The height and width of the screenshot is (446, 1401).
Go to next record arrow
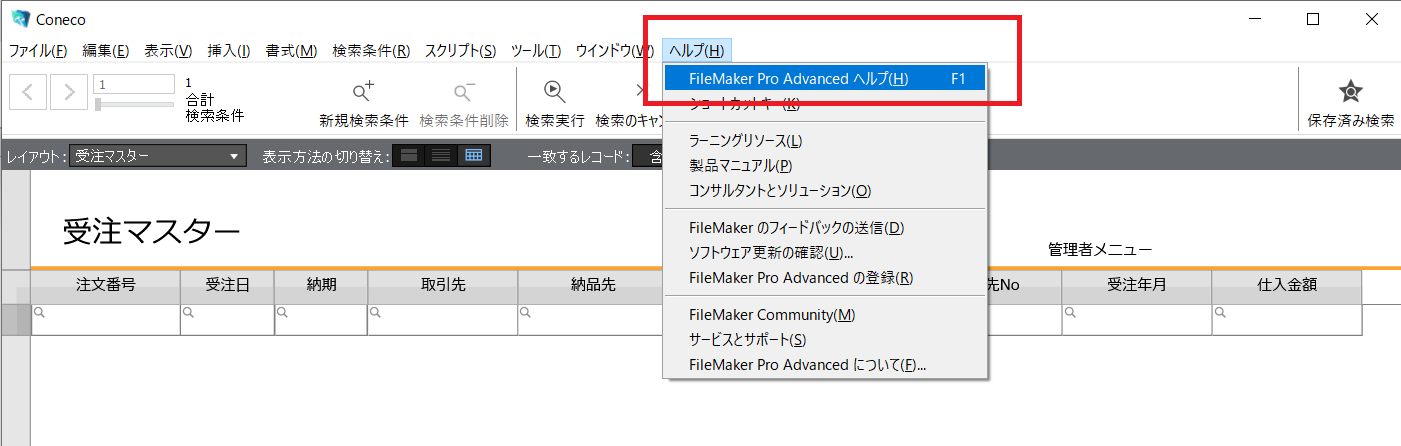[69, 93]
